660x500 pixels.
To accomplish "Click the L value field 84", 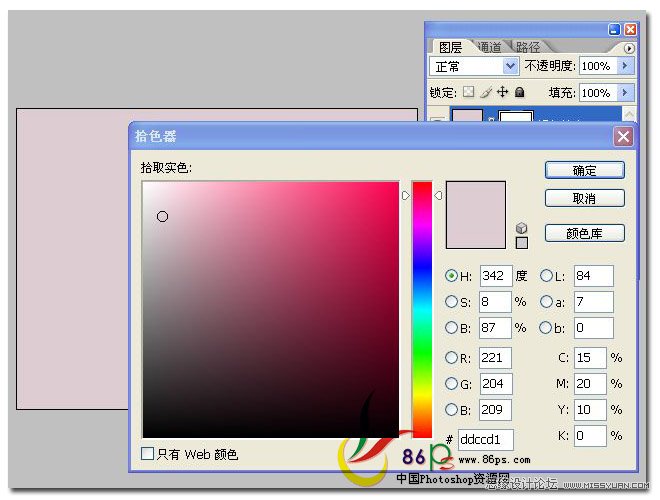I will [594, 276].
